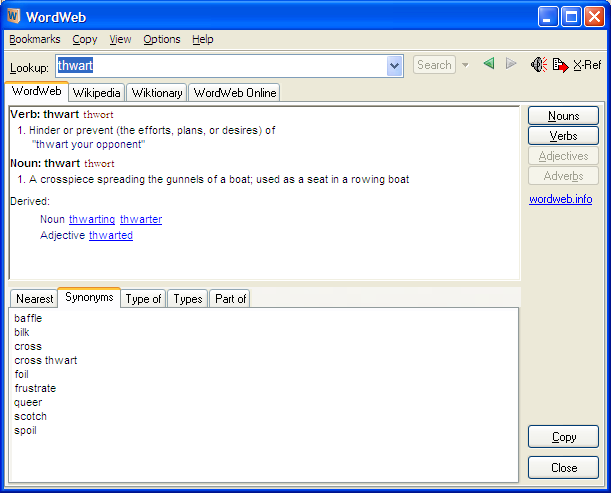This screenshot has width=611, height=493.
Task: Select synonym bilk
Action: click(x=22, y=332)
